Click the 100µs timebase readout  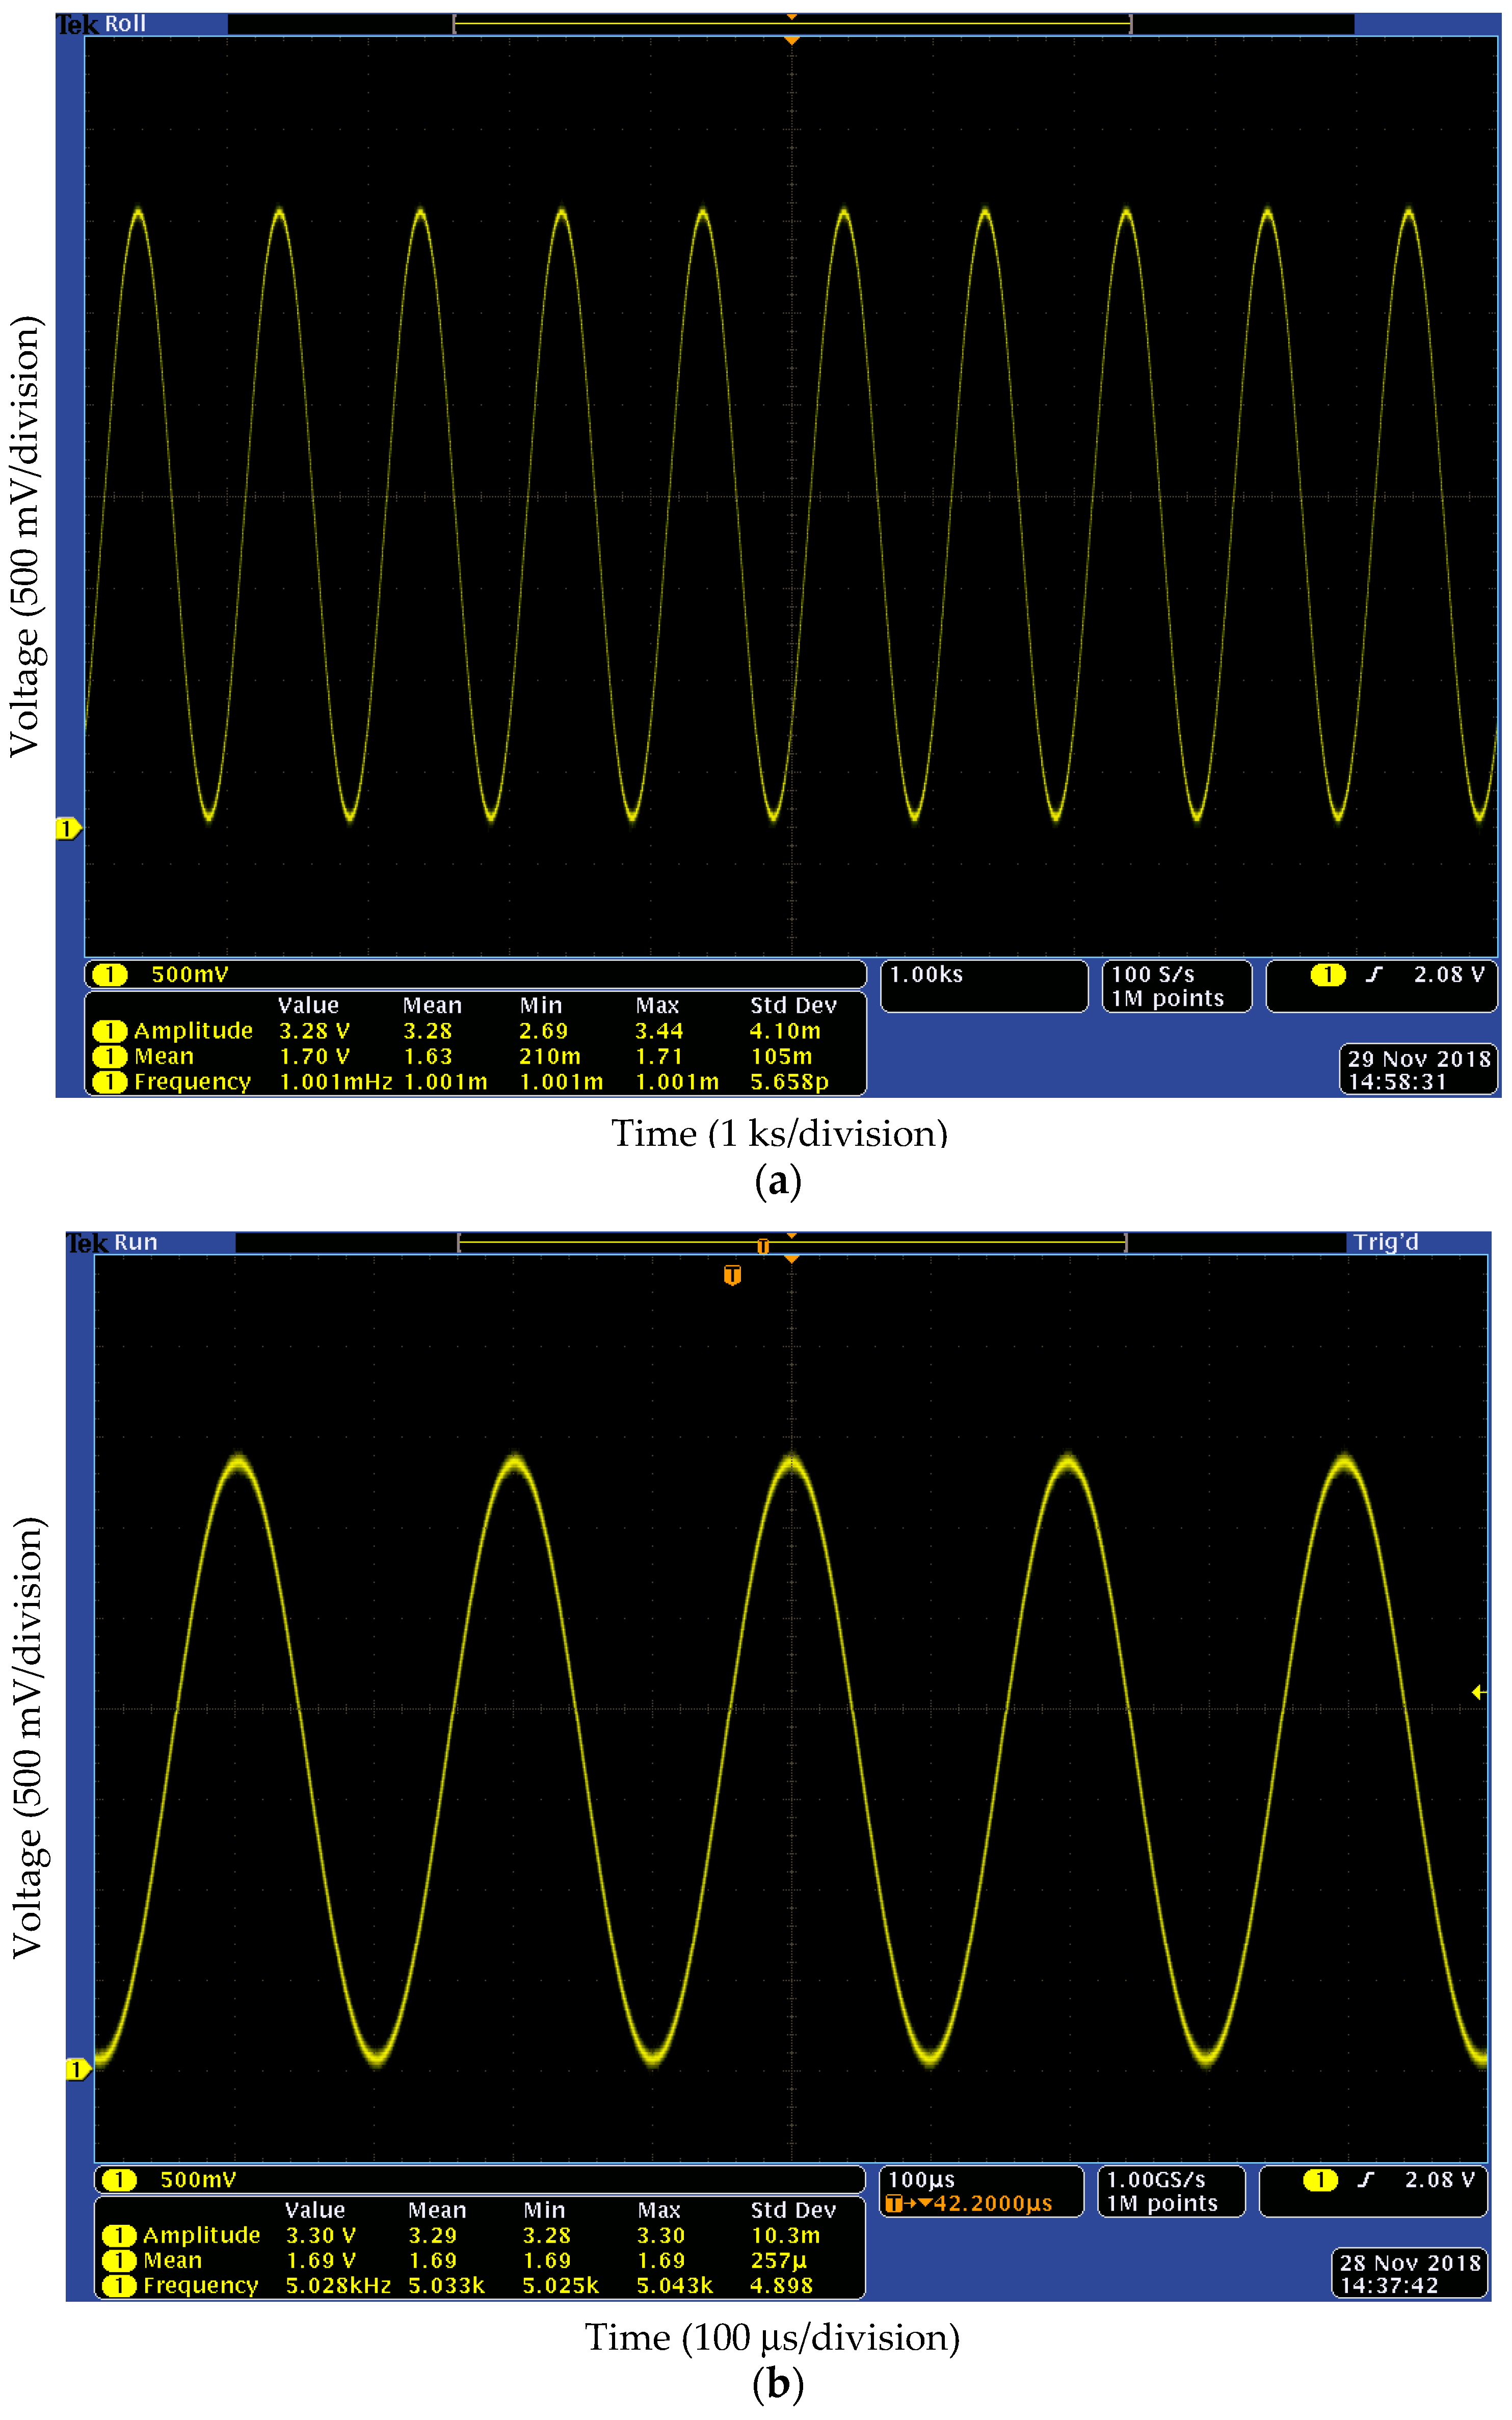tap(922, 2180)
